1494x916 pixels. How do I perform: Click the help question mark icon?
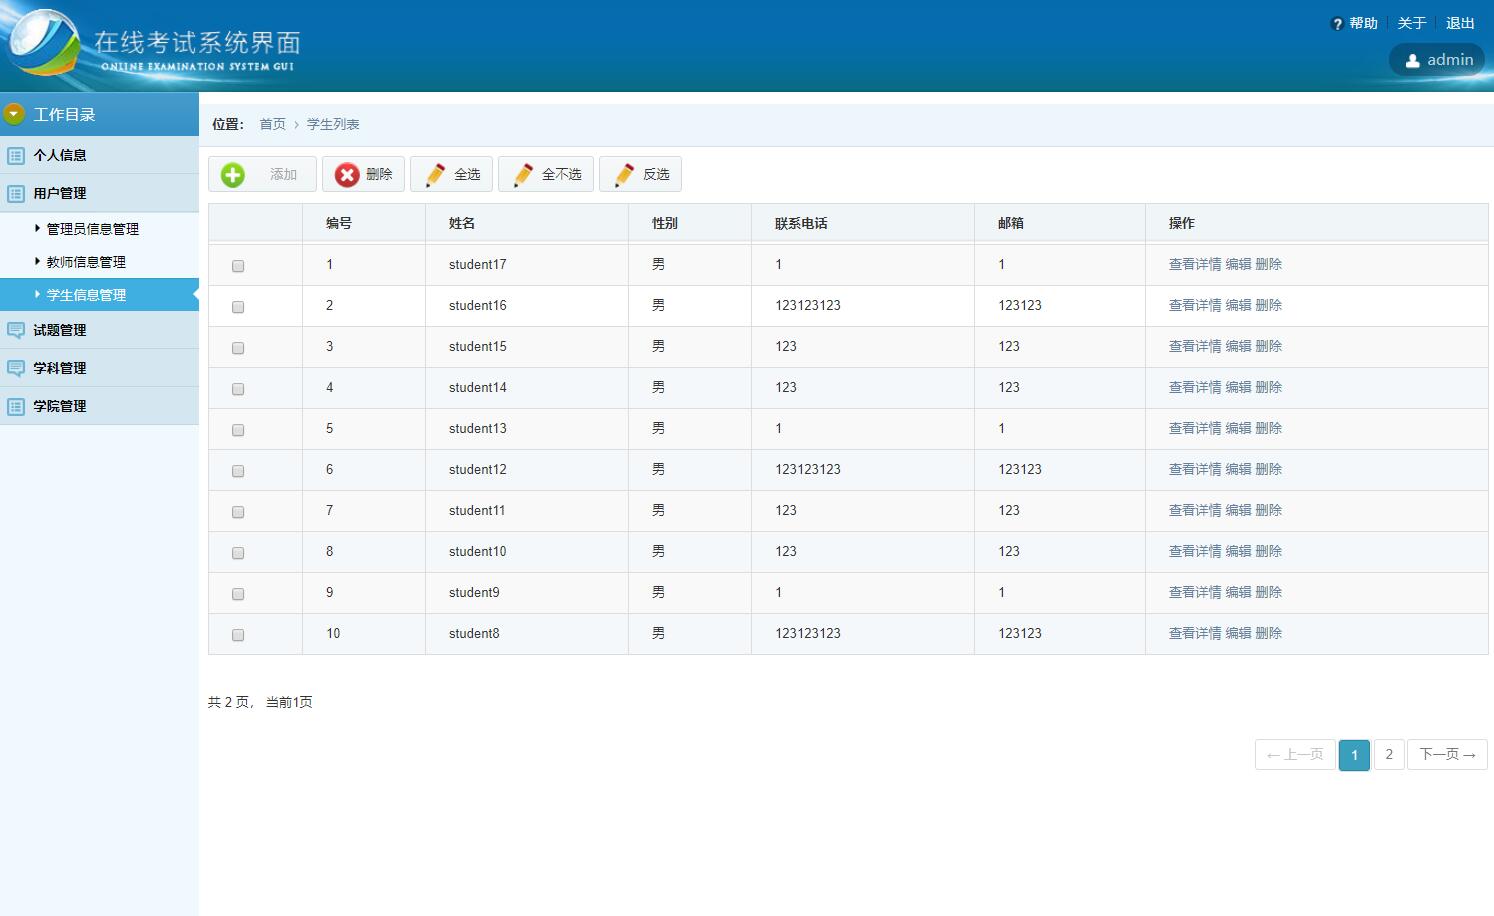(x=1337, y=24)
